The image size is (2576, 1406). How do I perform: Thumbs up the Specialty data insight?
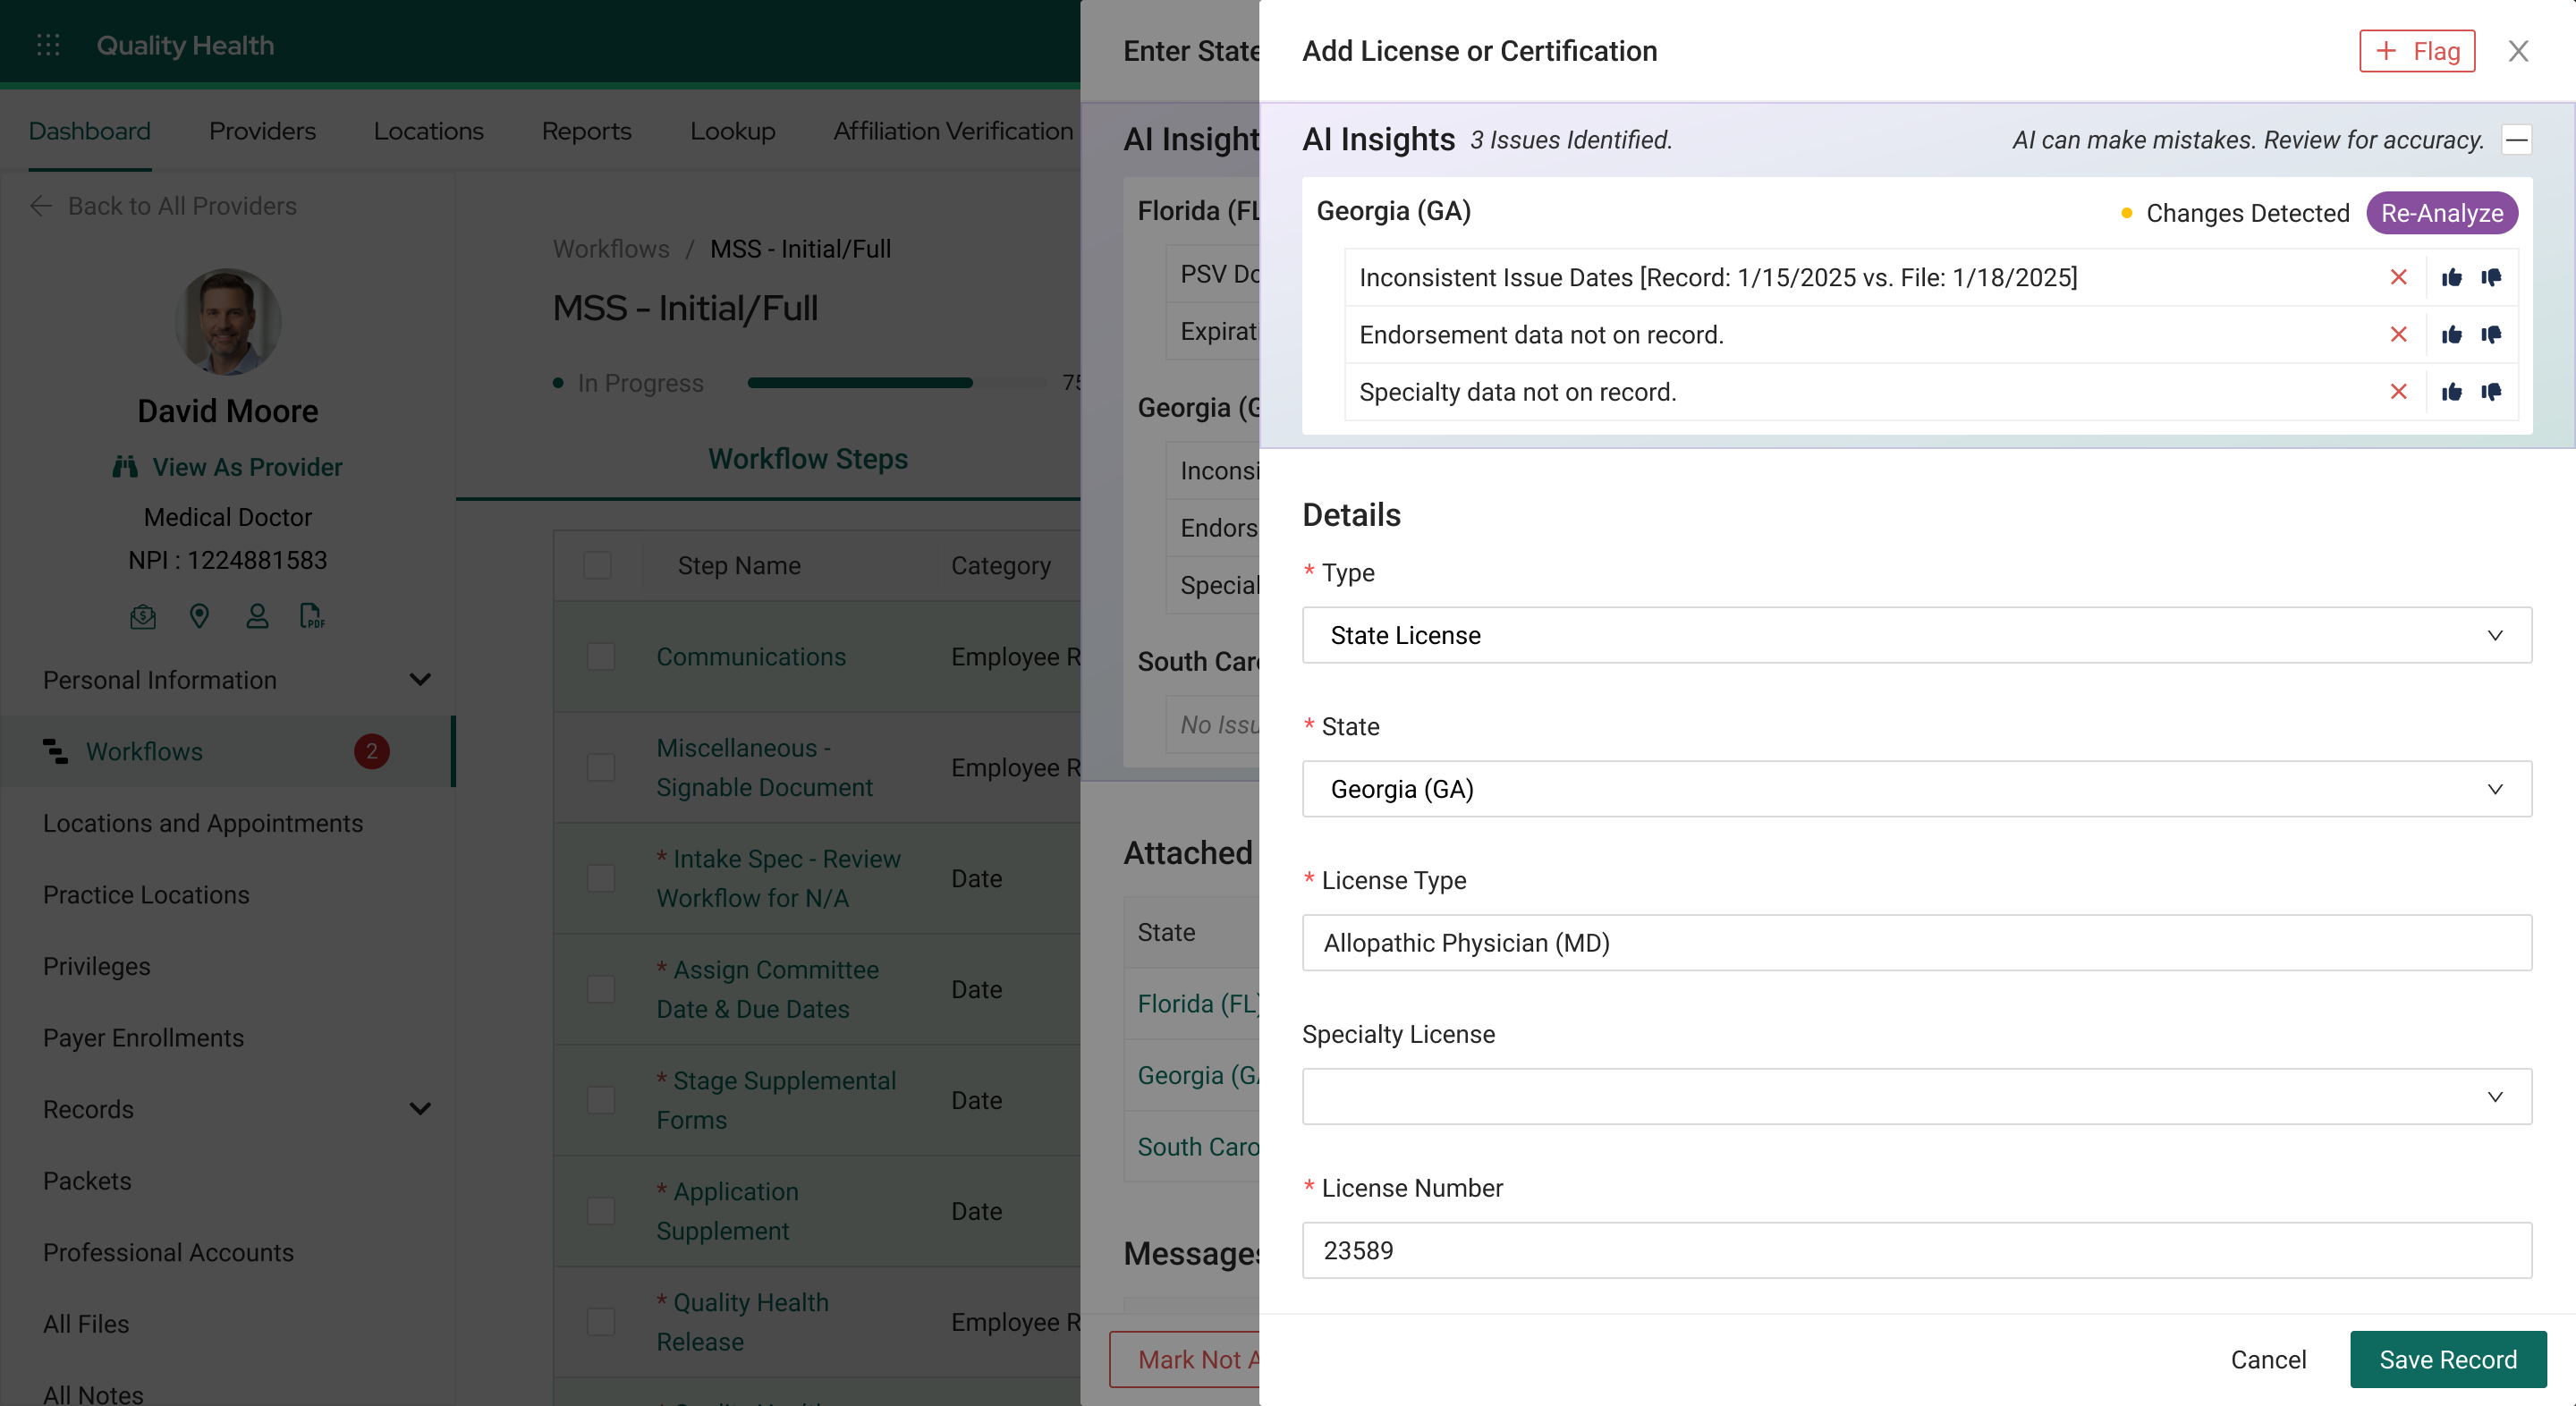[2451, 391]
